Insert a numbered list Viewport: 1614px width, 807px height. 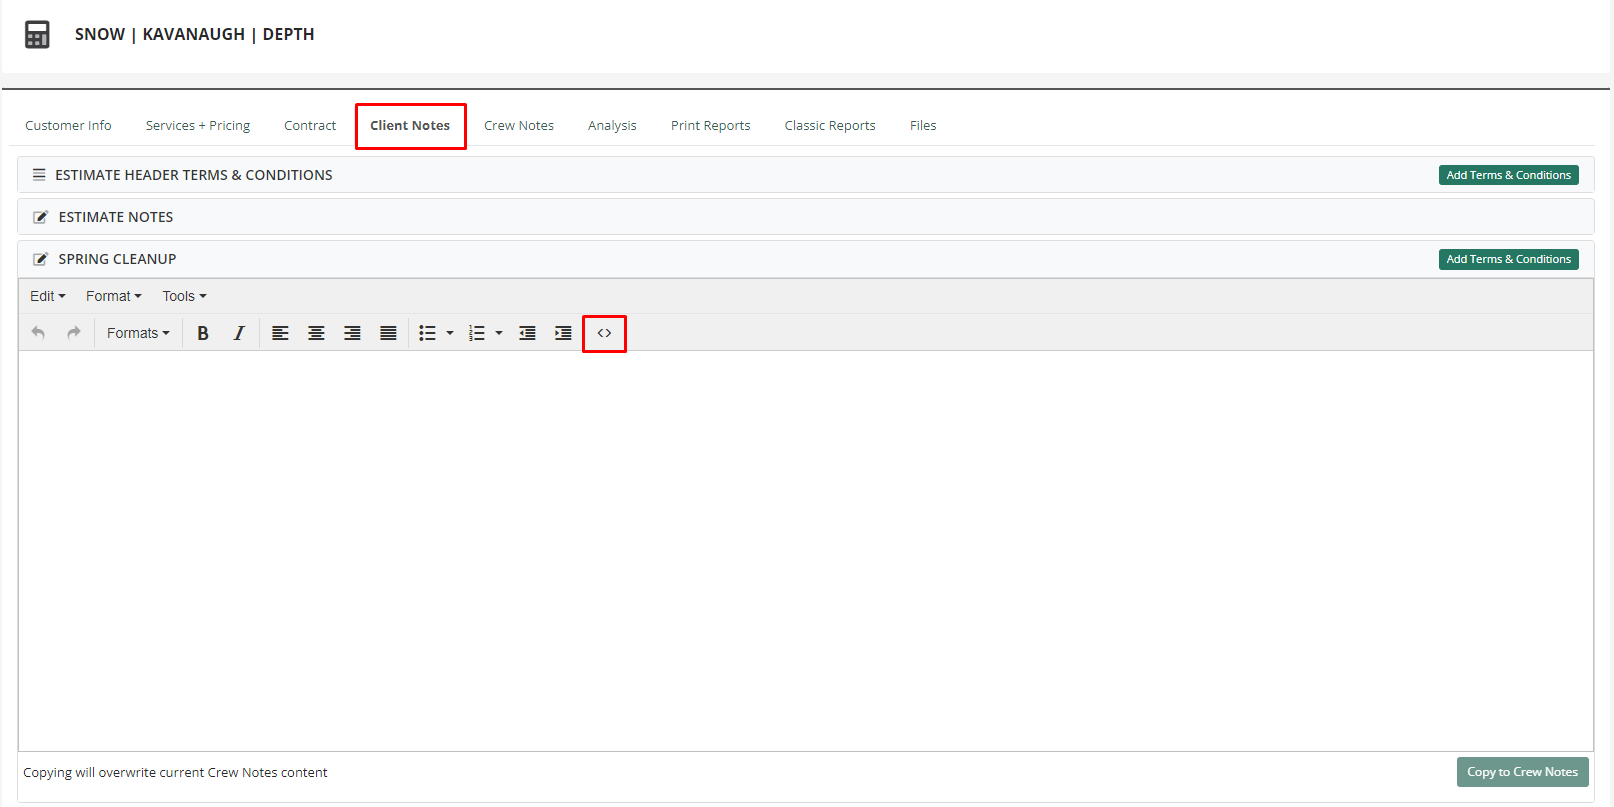point(477,333)
